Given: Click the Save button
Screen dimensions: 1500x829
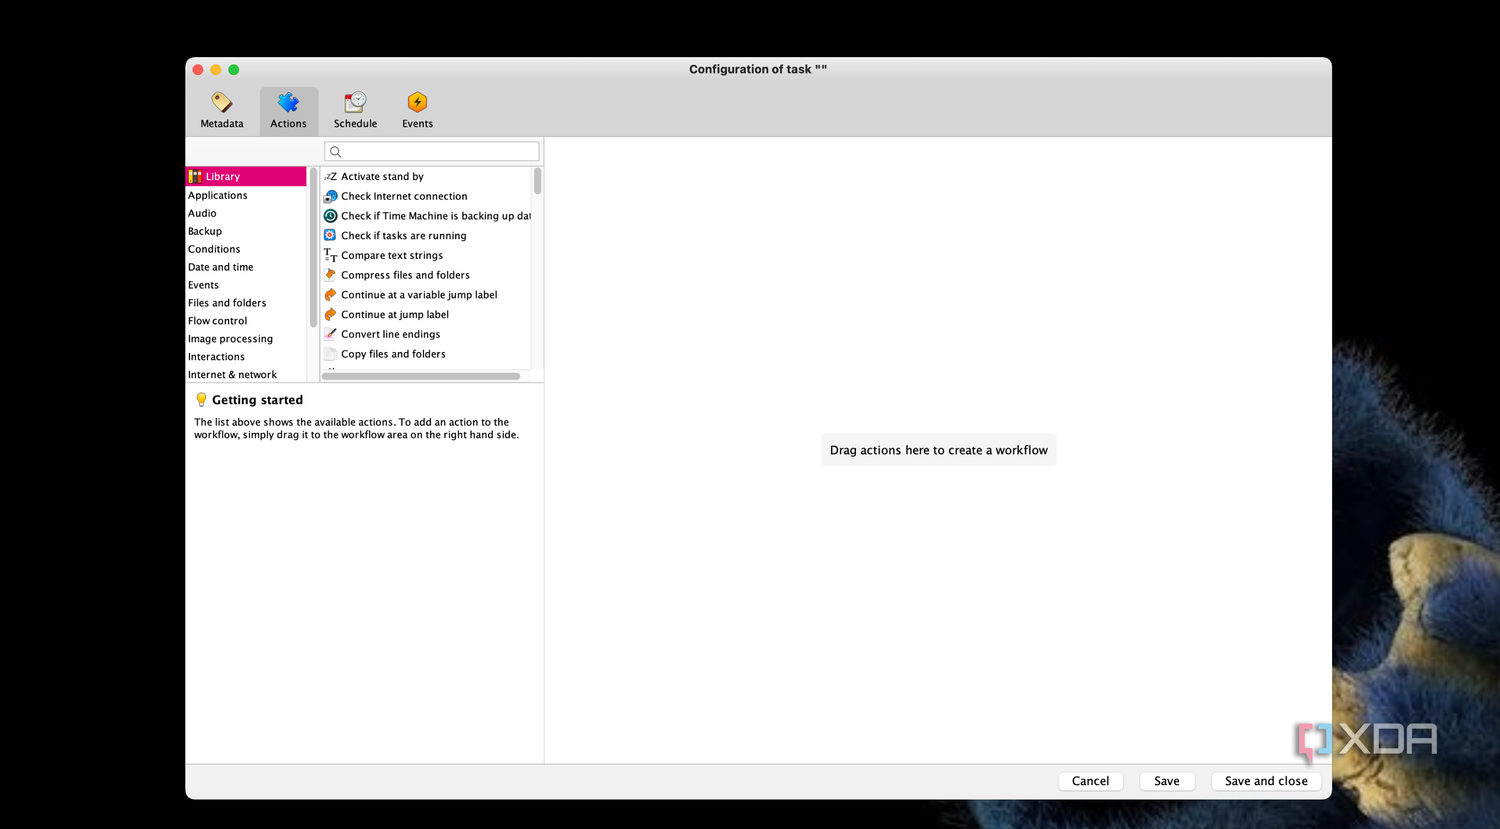Looking at the screenshot, I should pyautogui.click(x=1167, y=781).
